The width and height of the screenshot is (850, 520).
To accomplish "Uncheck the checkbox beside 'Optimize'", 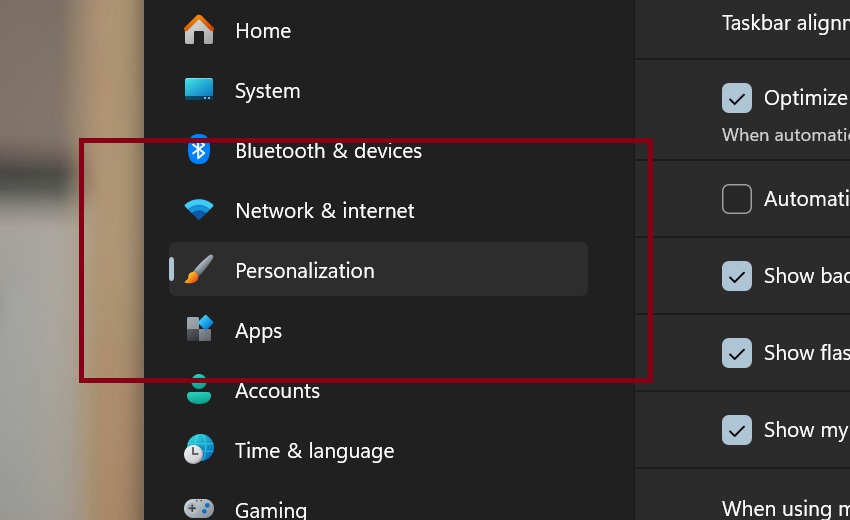I will (x=737, y=98).
